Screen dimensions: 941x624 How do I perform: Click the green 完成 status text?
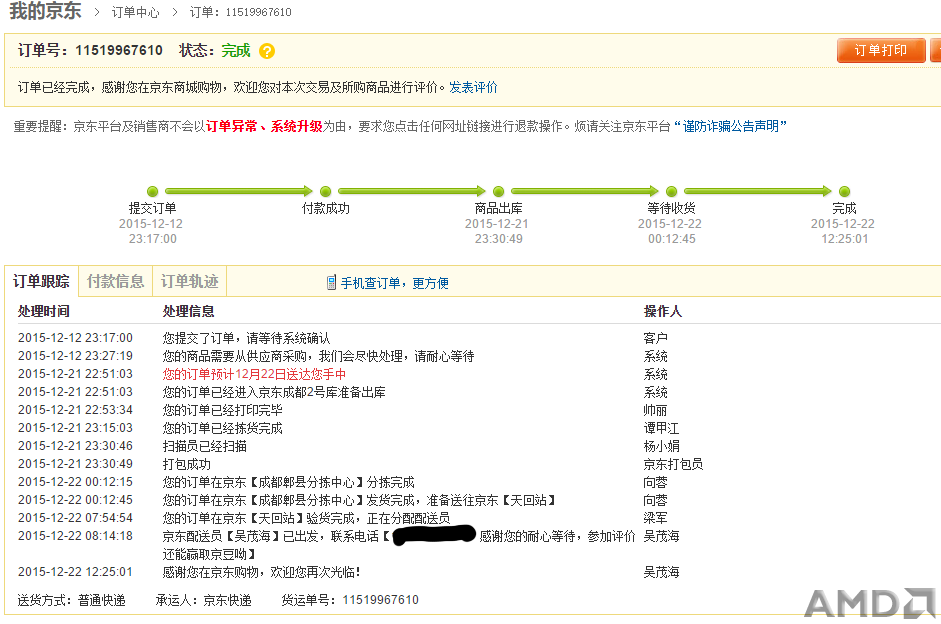[x=236, y=50]
